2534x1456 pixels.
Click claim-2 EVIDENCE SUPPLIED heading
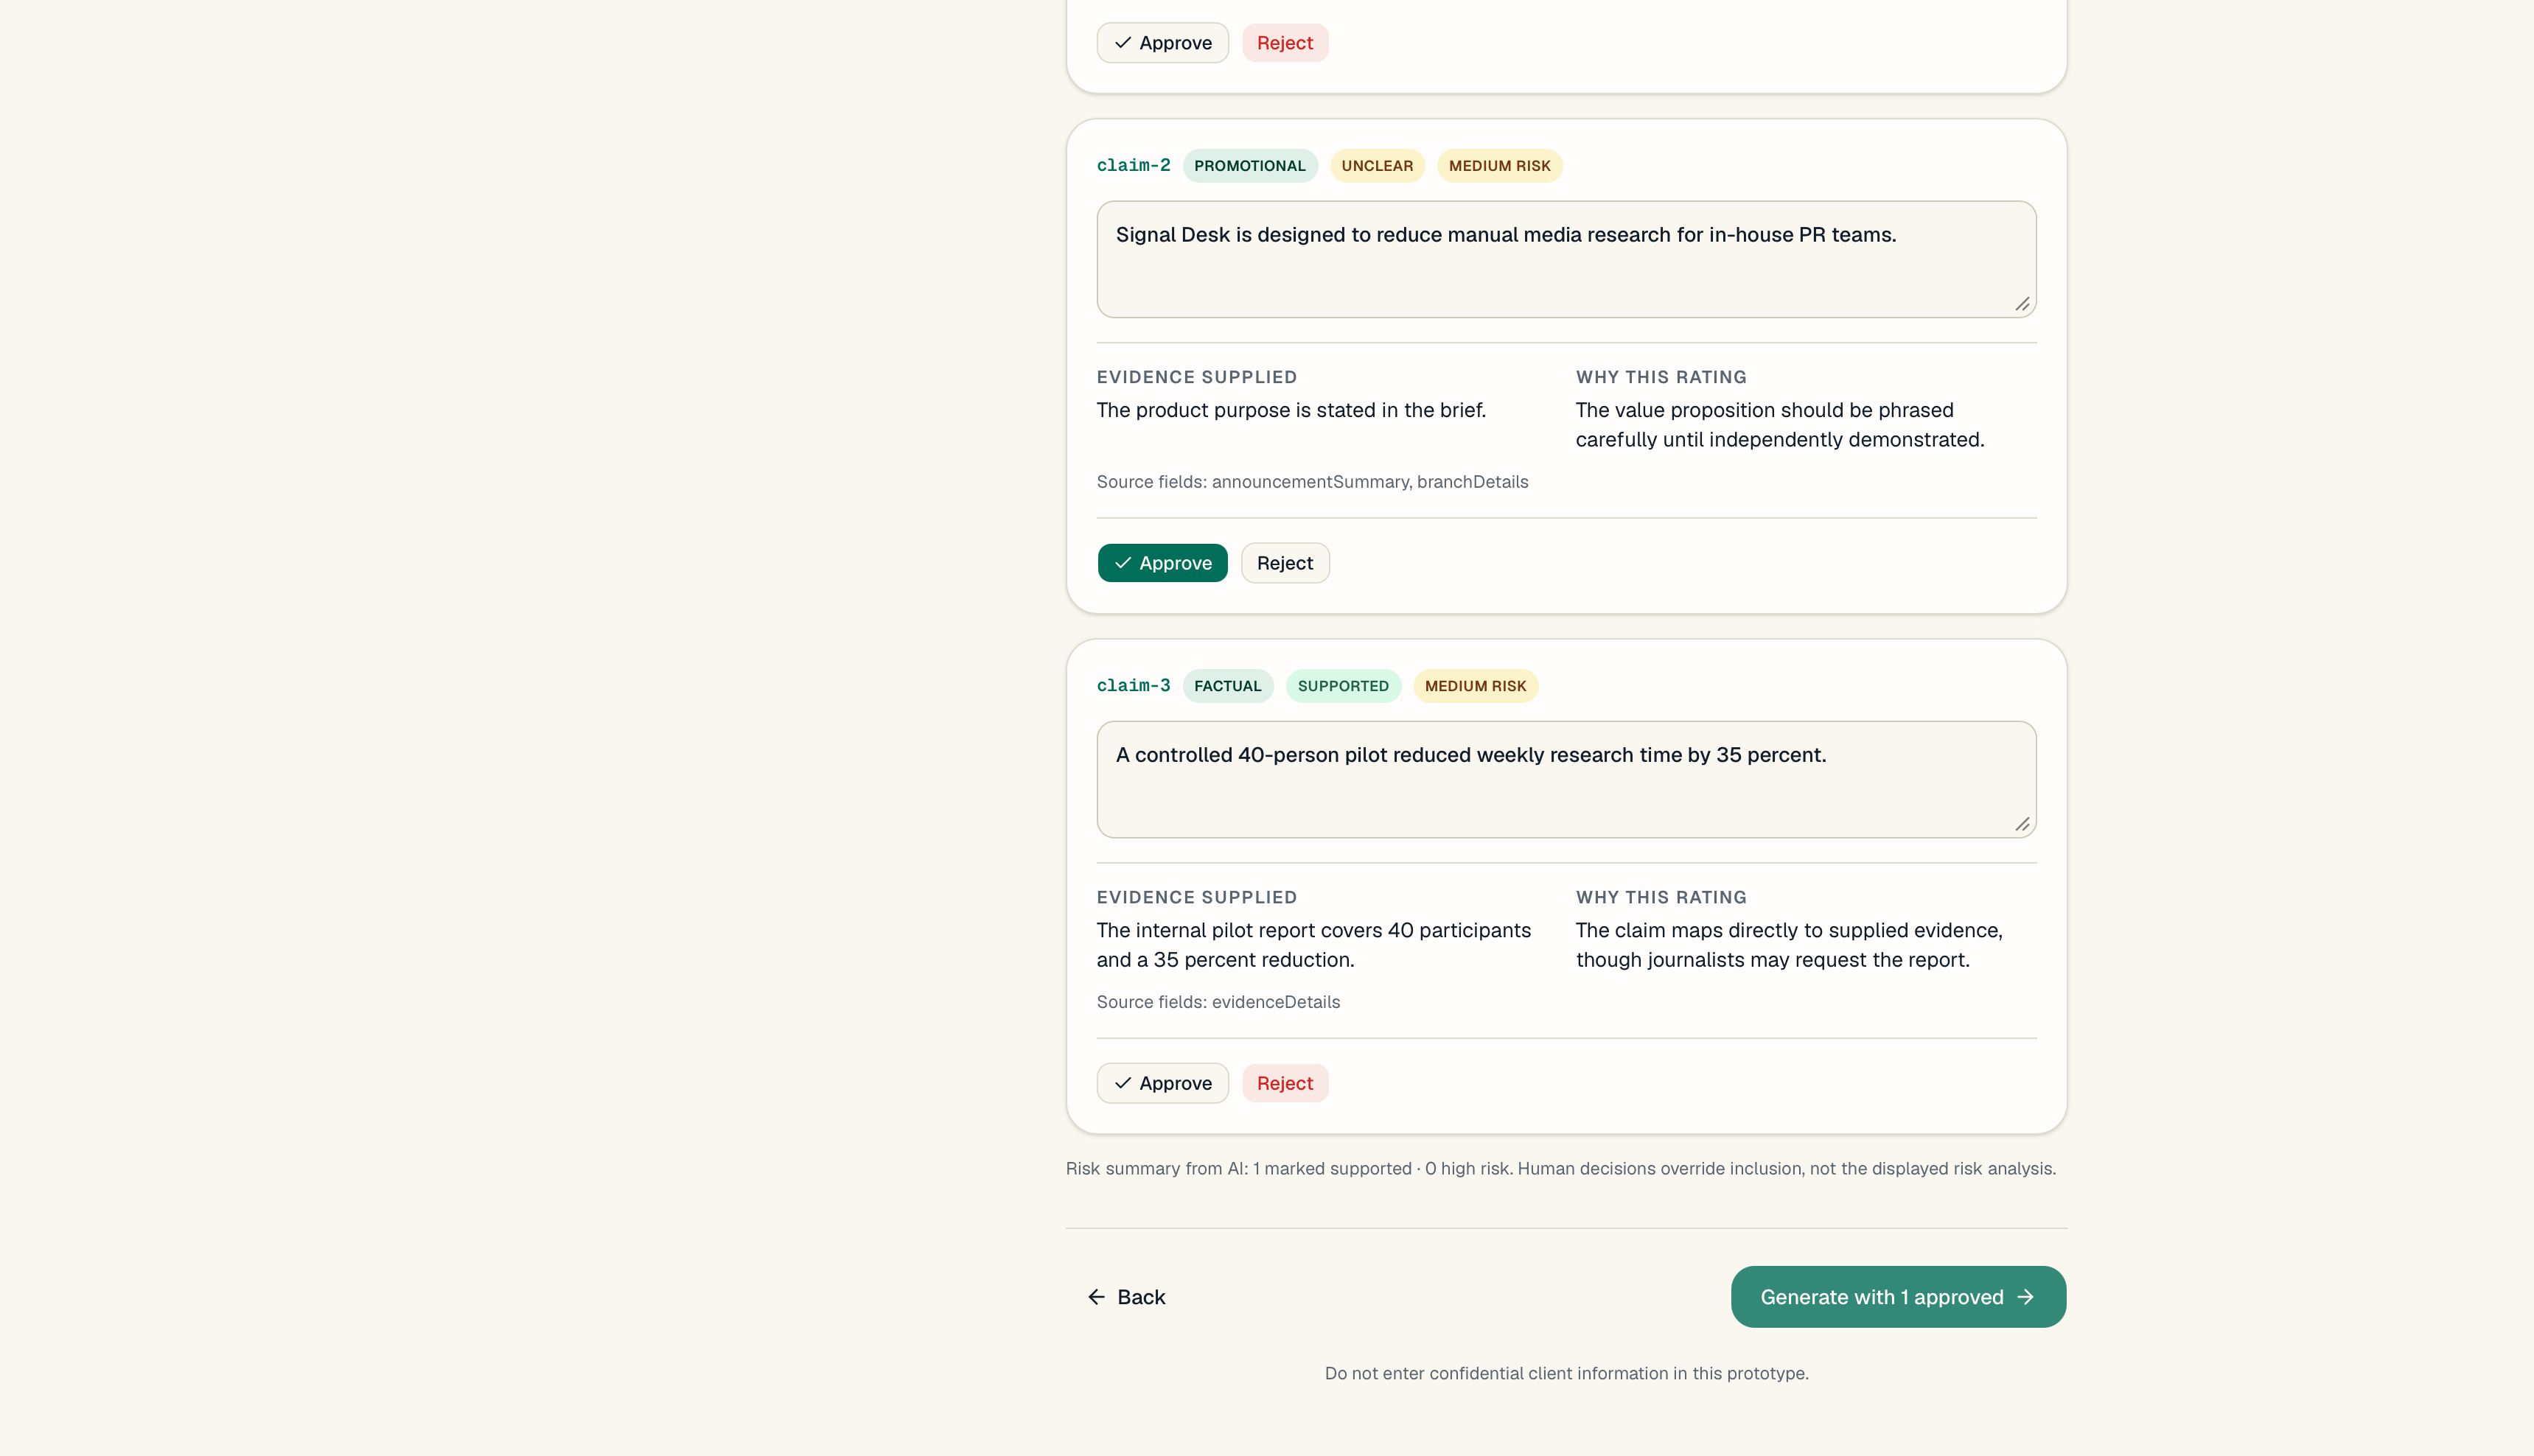tap(1196, 377)
